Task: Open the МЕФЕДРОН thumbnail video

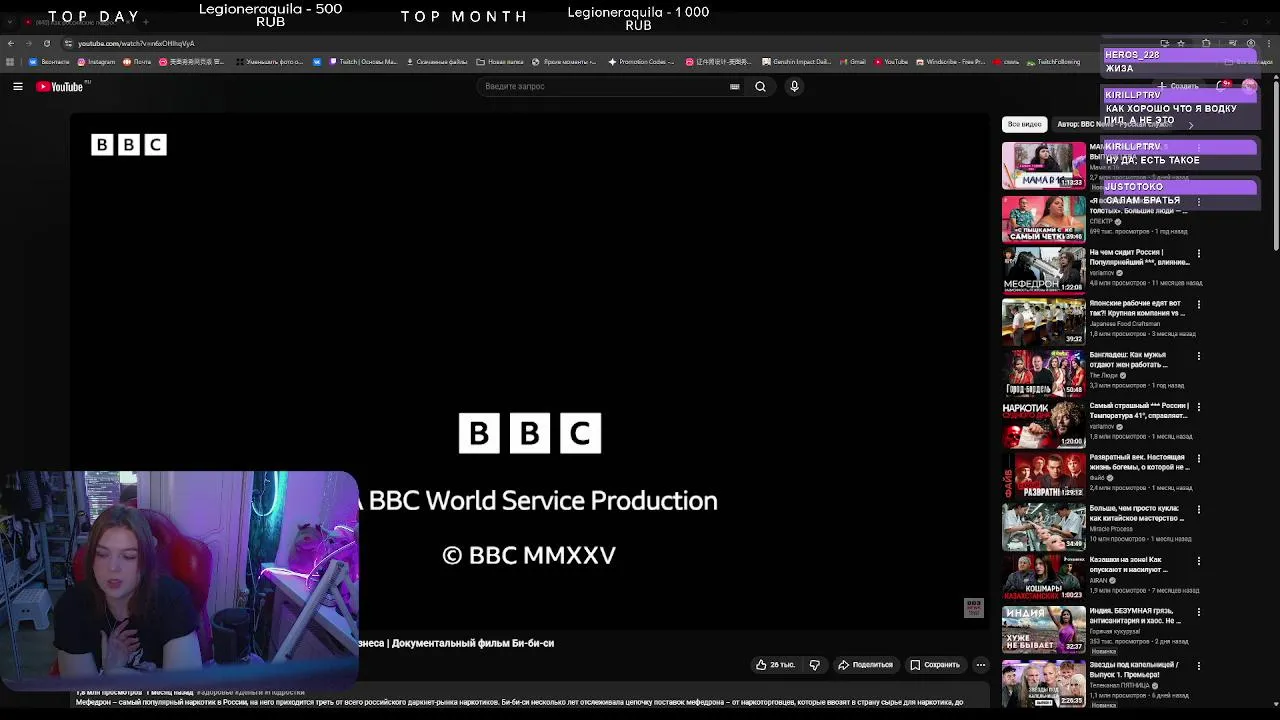Action: tap(1043, 269)
